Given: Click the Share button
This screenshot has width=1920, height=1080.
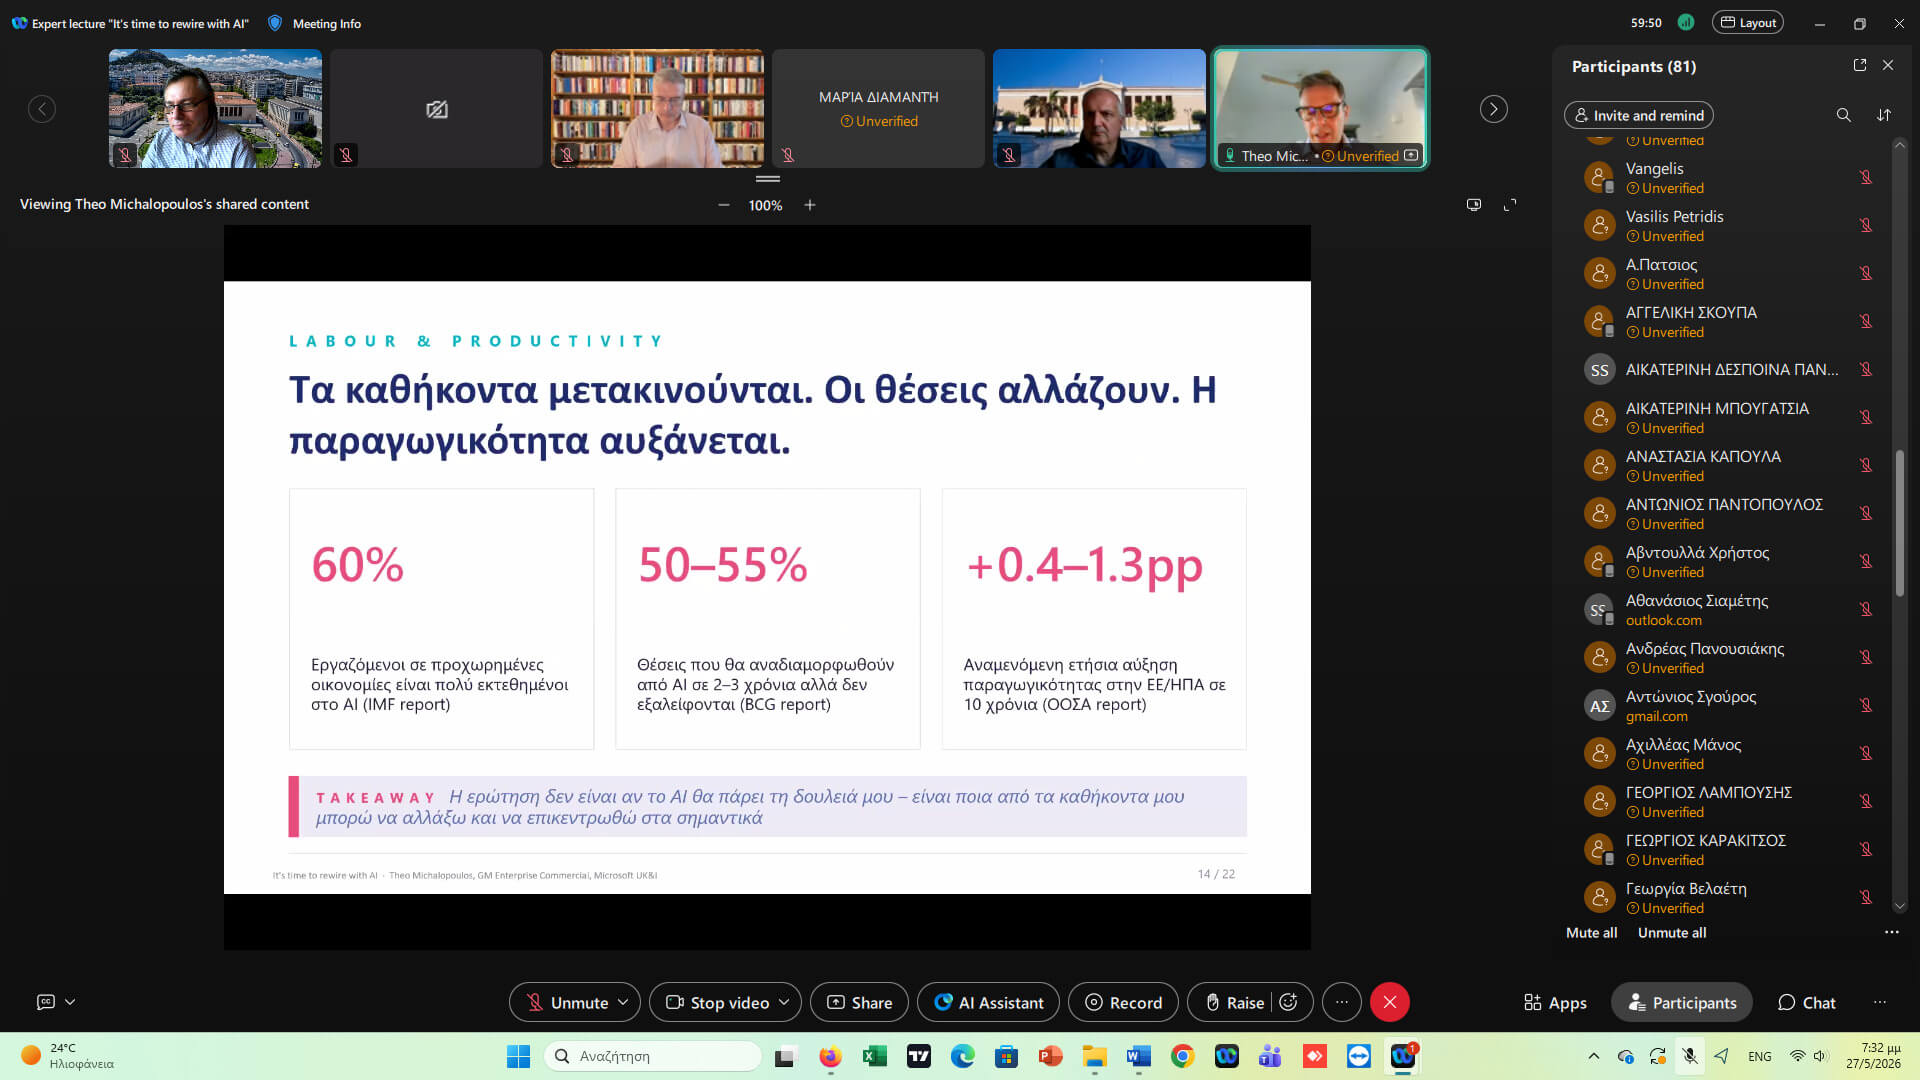Looking at the screenshot, I should [x=859, y=1002].
